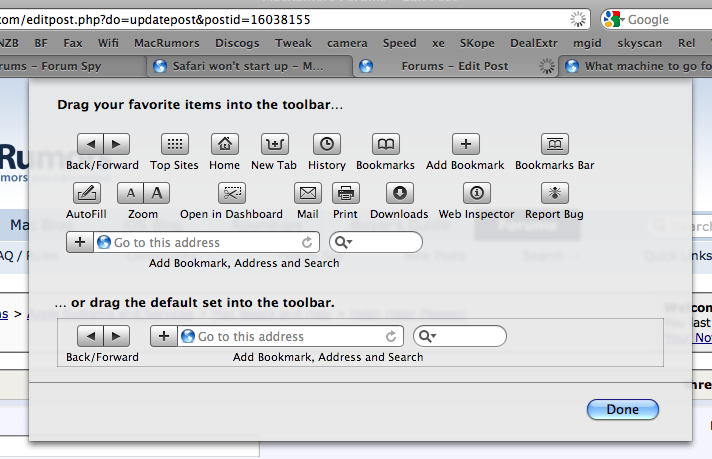
Task: Open the BF bookmark
Action: pos(41,43)
